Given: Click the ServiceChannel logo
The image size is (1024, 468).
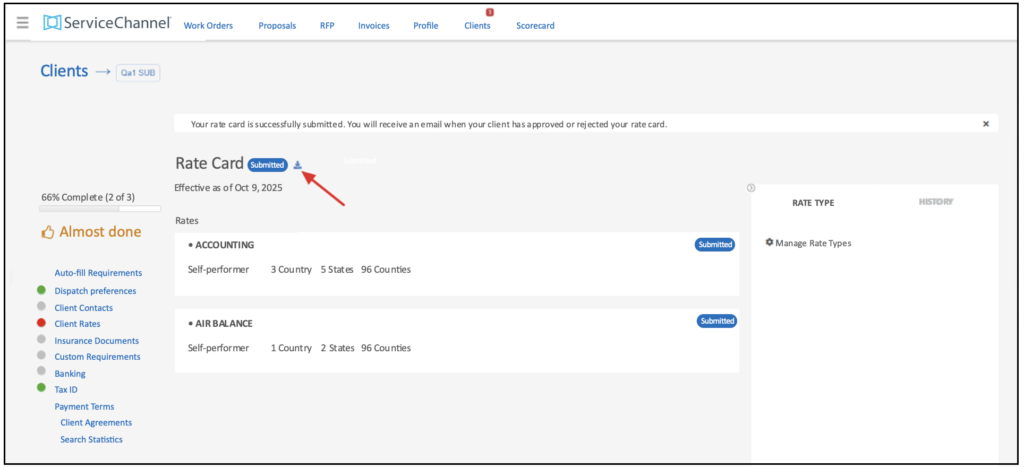Looking at the screenshot, I should tap(107, 23).
